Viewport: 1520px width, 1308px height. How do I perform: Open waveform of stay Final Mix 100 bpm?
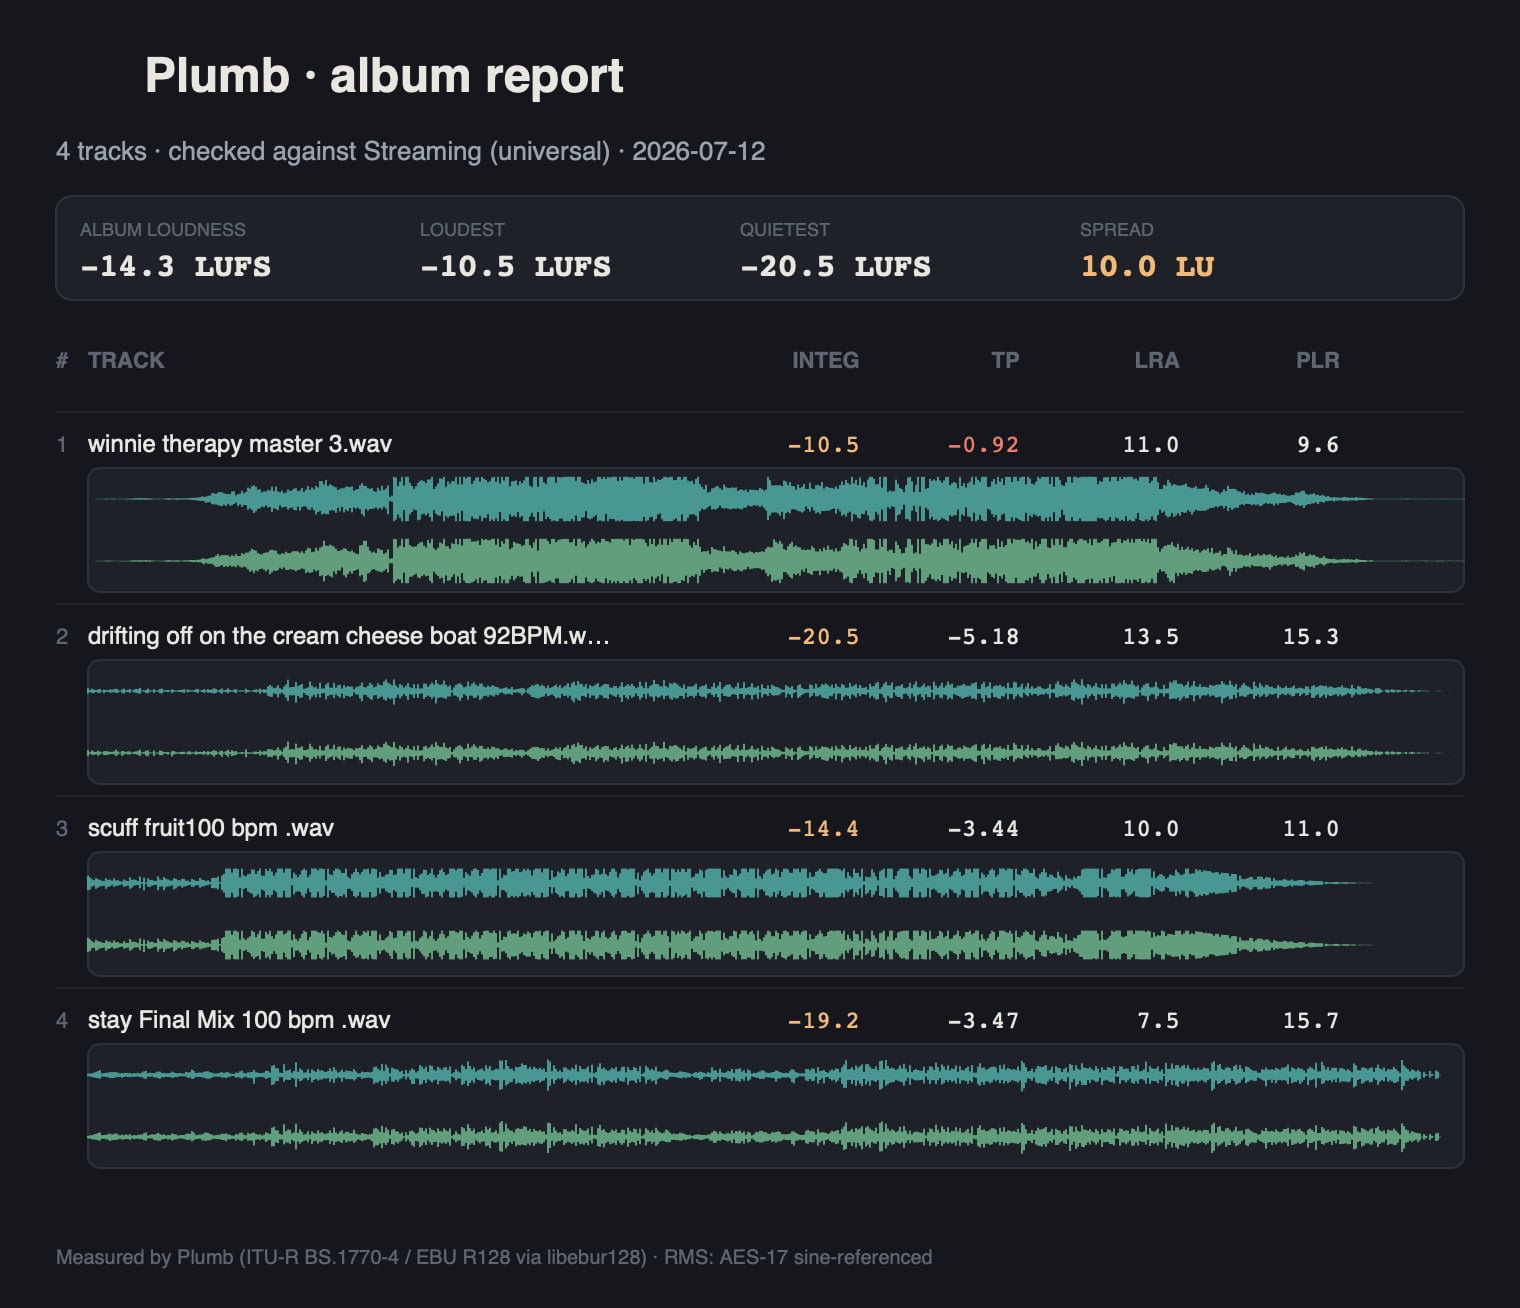click(776, 1106)
